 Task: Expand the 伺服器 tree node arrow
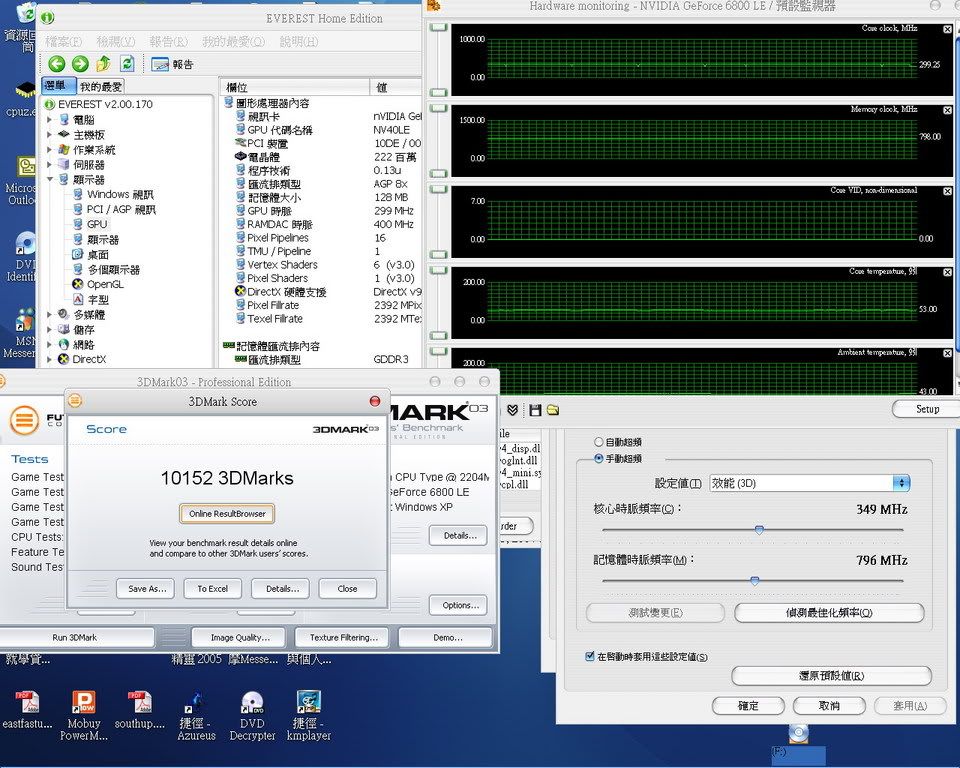pyautogui.click(x=50, y=164)
